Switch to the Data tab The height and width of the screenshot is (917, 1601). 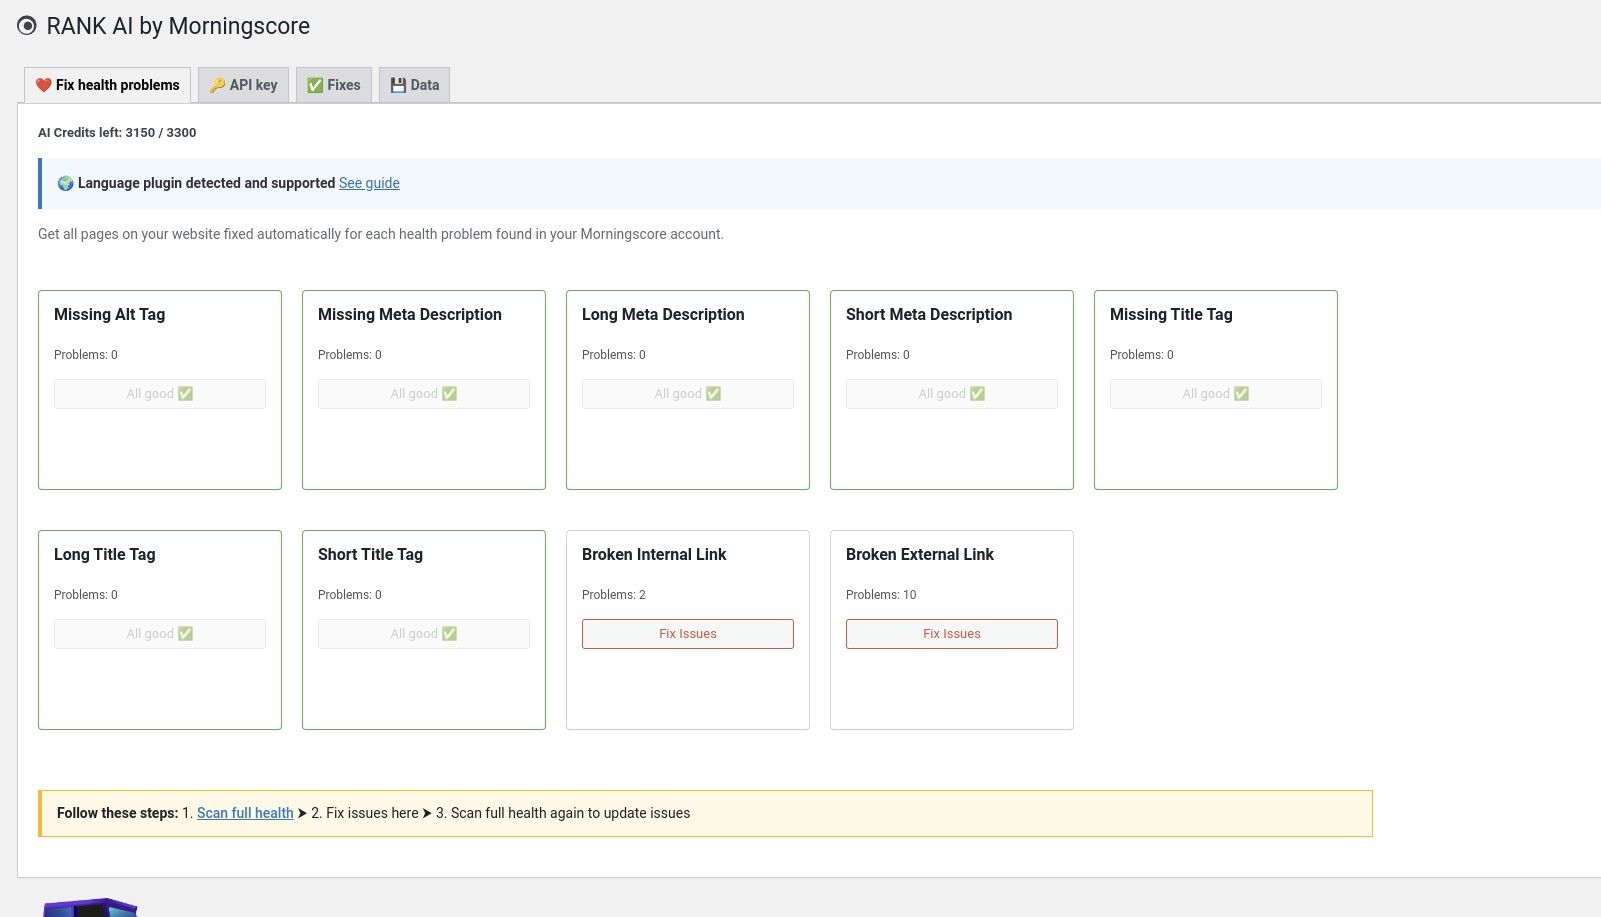click(414, 85)
